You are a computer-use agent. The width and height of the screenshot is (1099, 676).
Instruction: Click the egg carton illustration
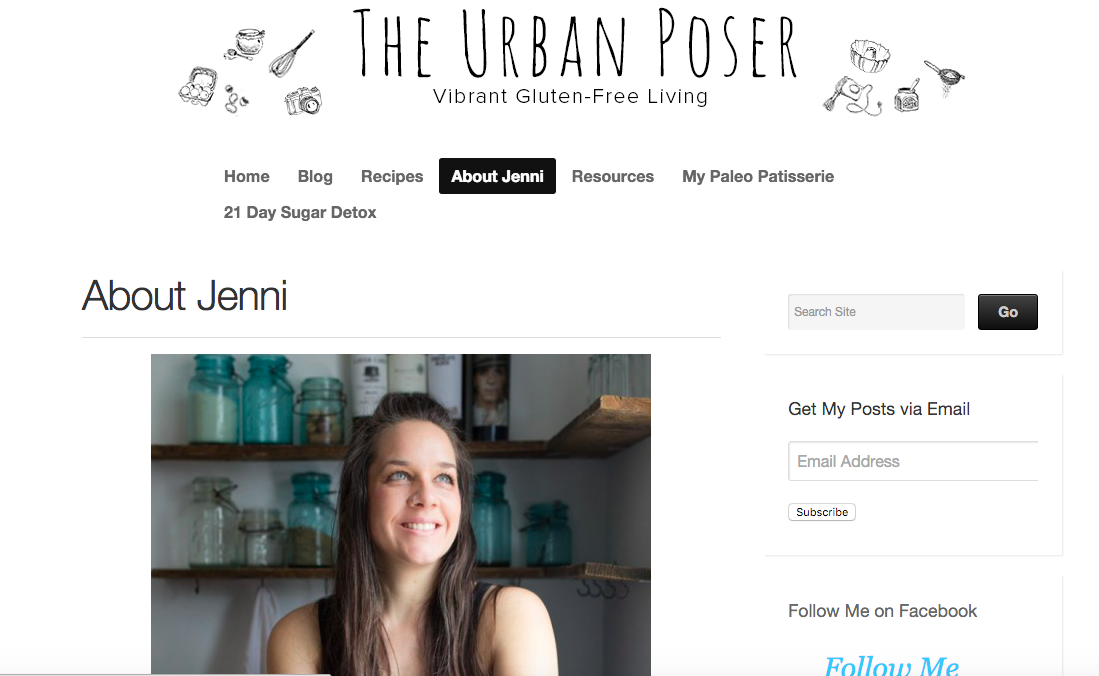(x=198, y=86)
